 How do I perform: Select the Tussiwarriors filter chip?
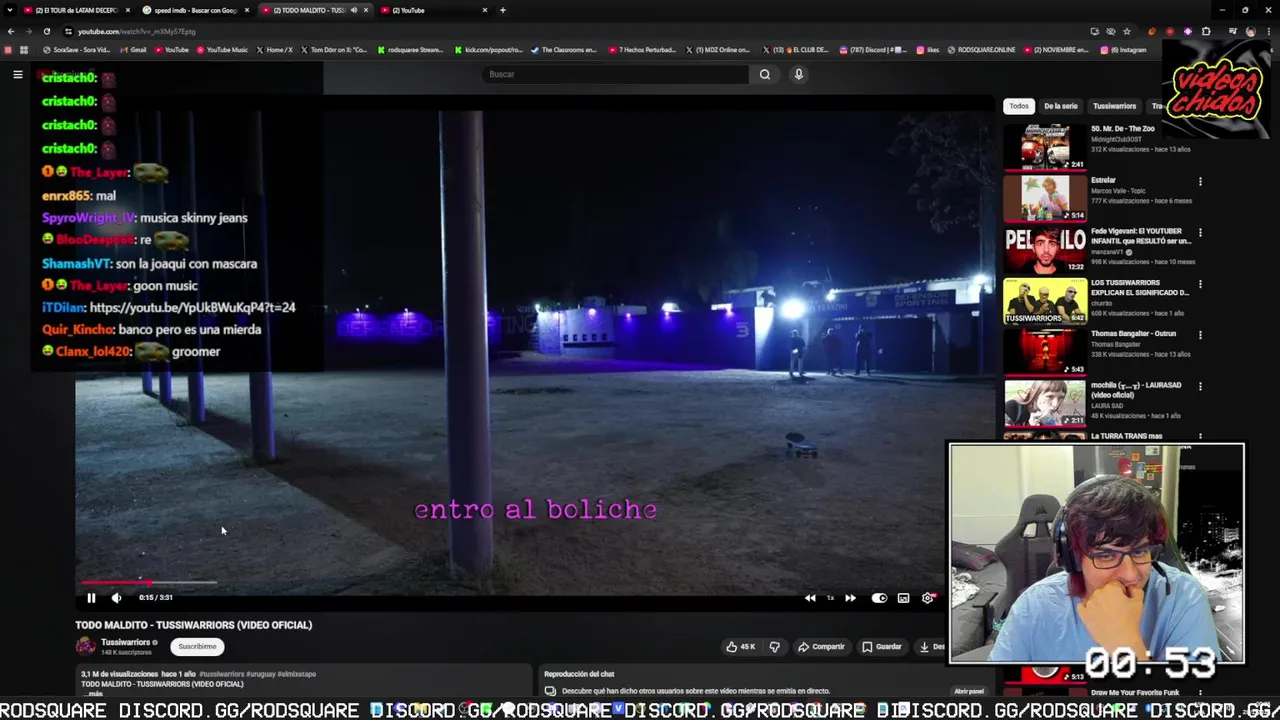point(1114,106)
